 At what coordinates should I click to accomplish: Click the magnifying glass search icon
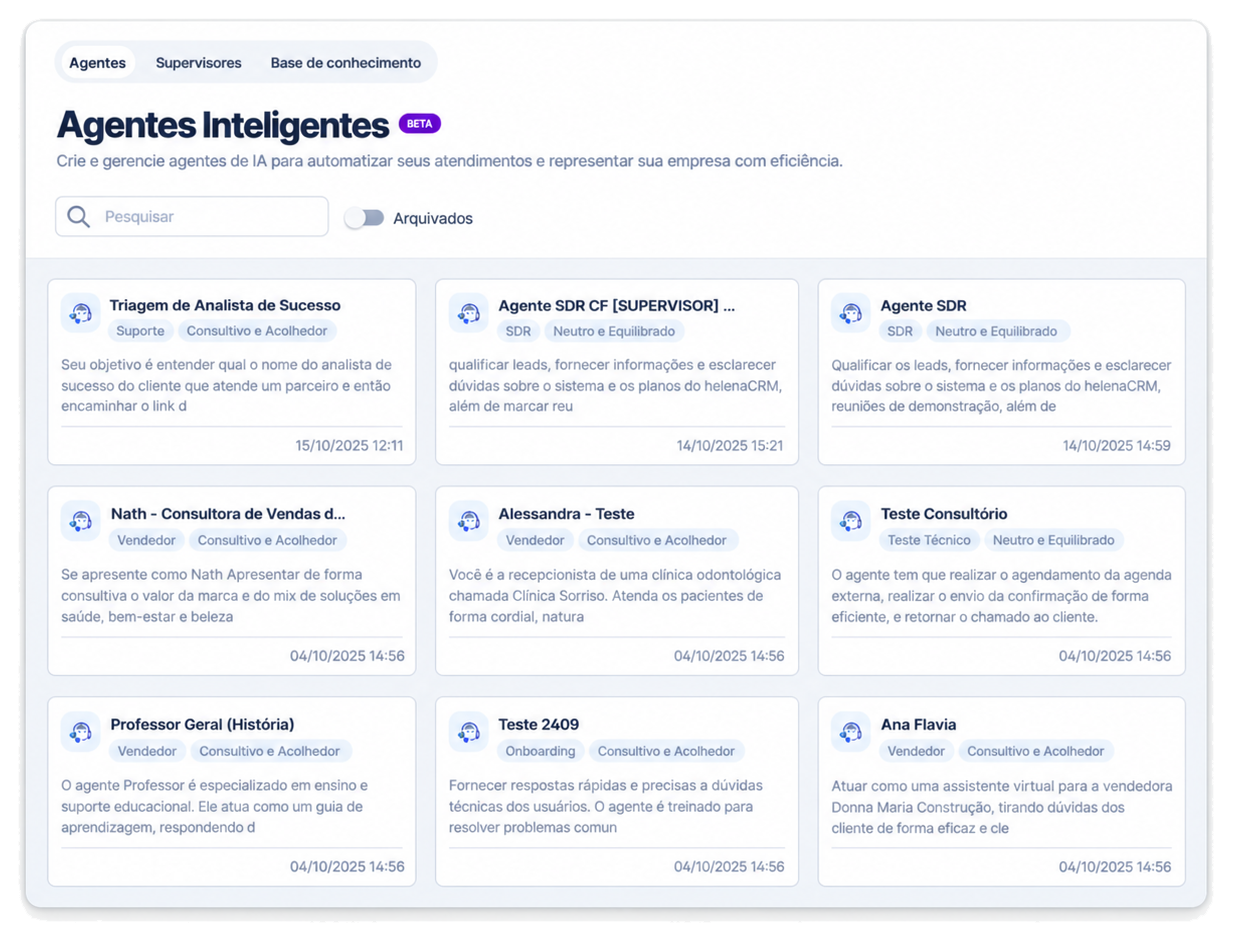79,216
